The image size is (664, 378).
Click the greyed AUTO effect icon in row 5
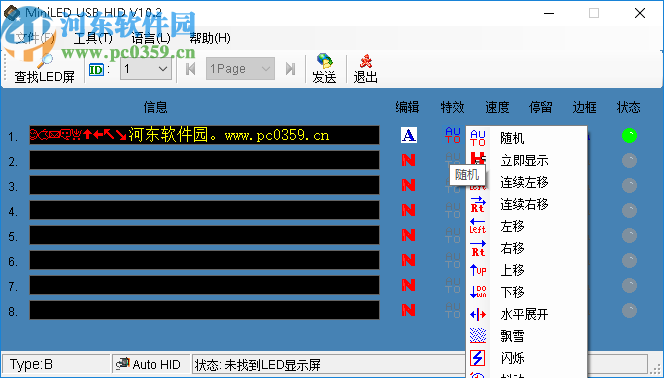(x=453, y=235)
